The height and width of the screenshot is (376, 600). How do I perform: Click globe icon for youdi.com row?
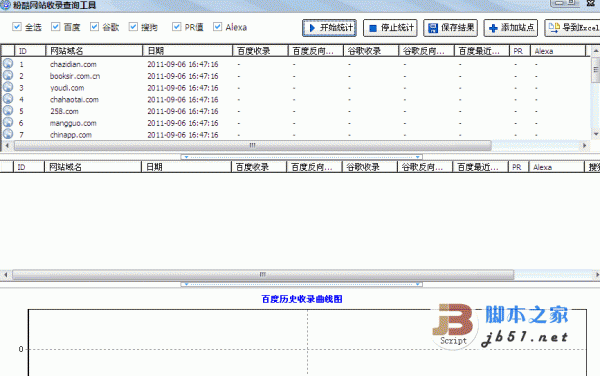click(x=8, y=87)
